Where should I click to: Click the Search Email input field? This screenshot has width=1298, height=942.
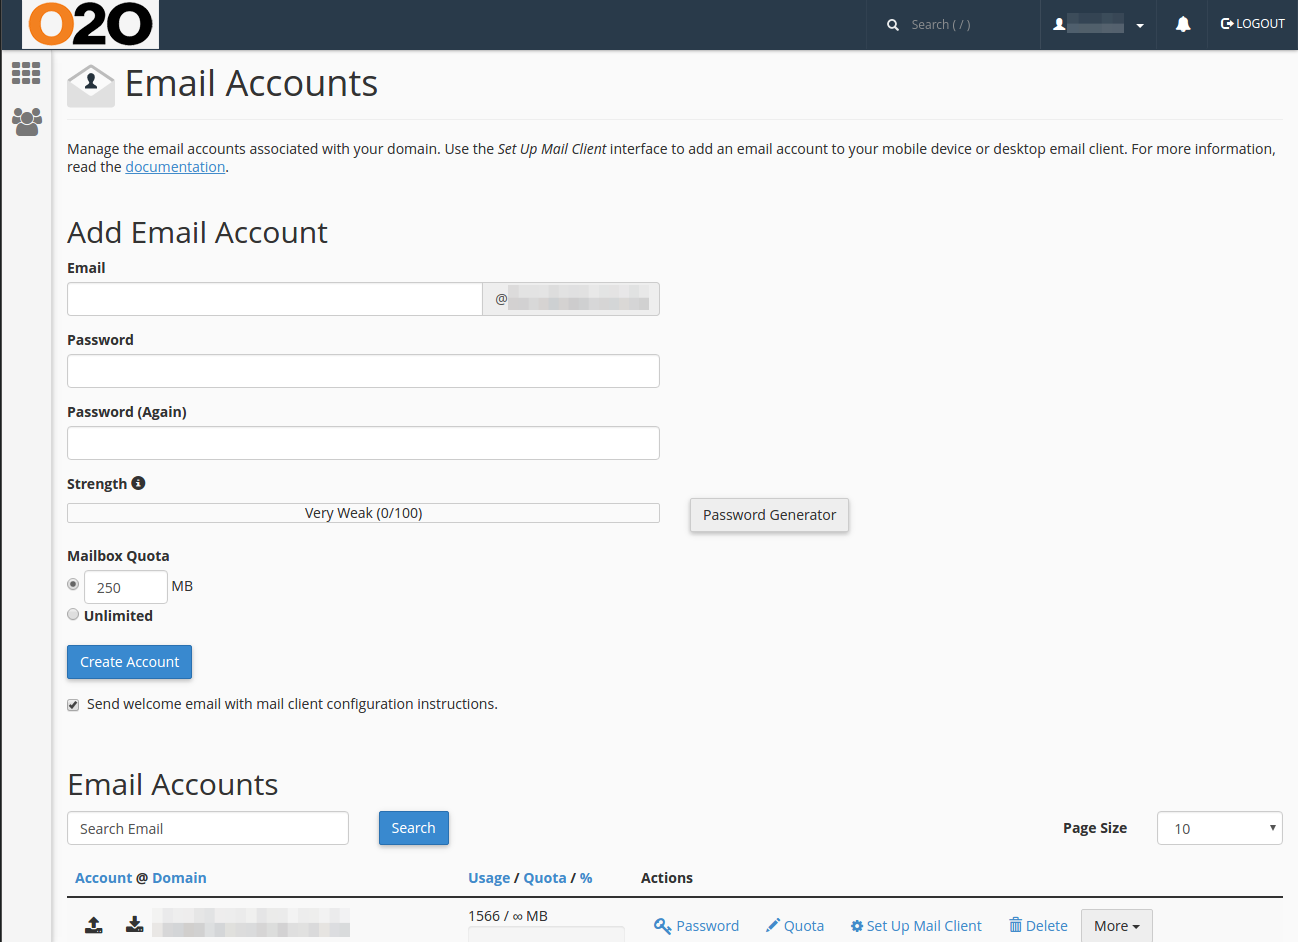tap(208, 828)
